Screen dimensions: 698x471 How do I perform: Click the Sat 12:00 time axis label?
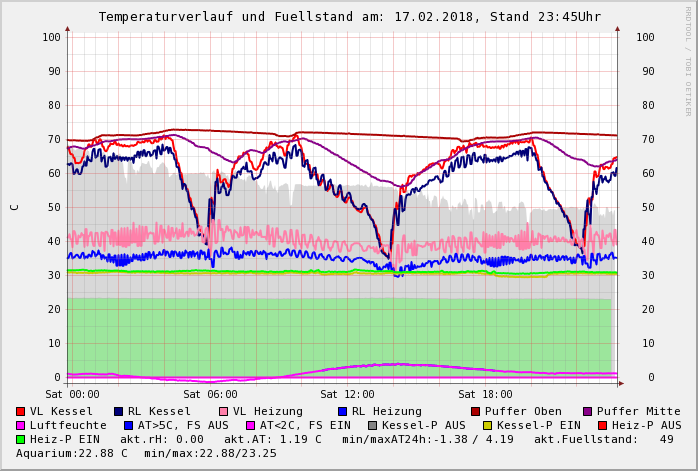[347, 394]
